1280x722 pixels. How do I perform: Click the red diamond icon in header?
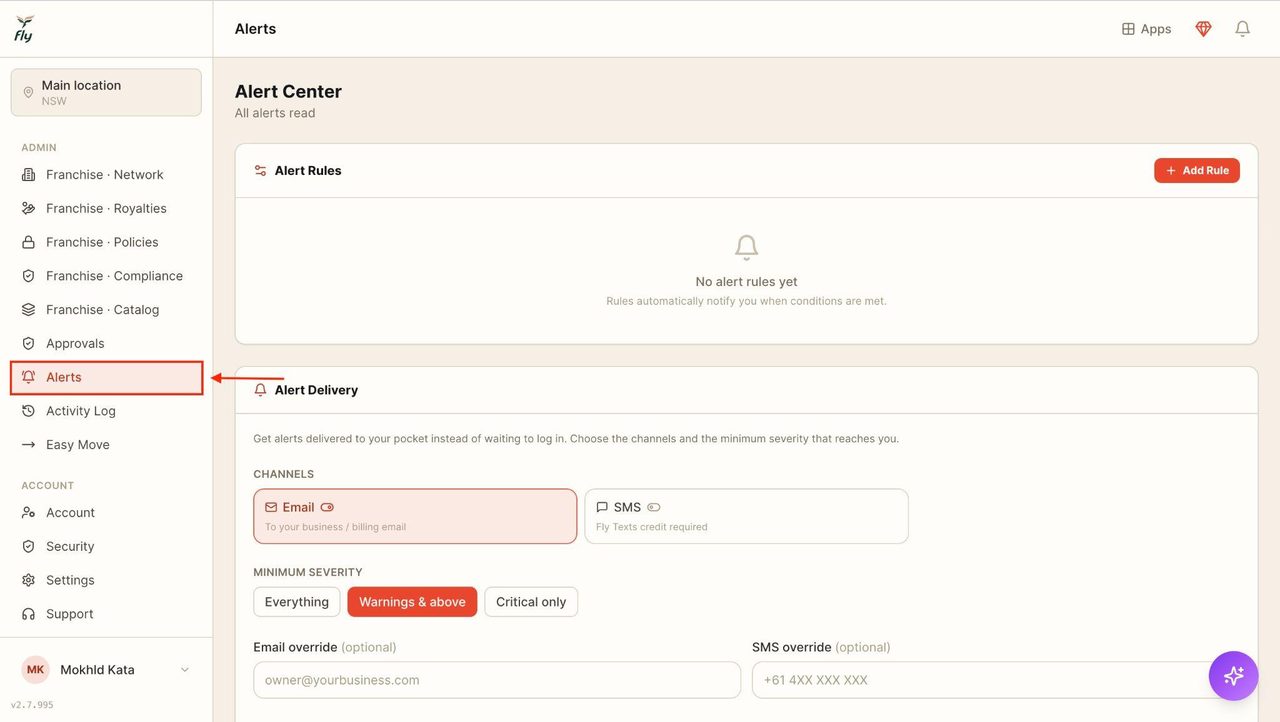tap(1203, 29)
